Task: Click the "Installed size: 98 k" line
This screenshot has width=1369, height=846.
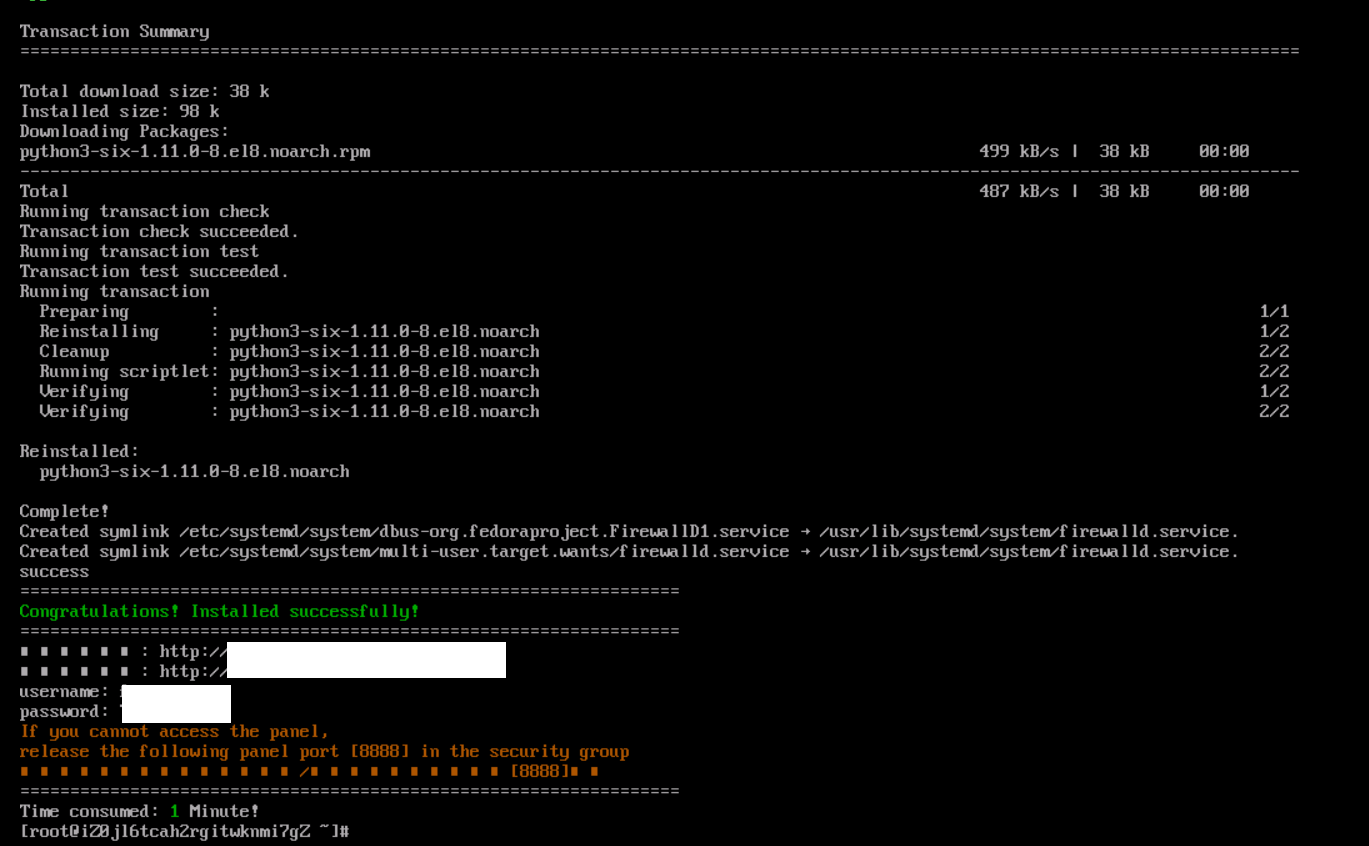Action: [119, 111]
